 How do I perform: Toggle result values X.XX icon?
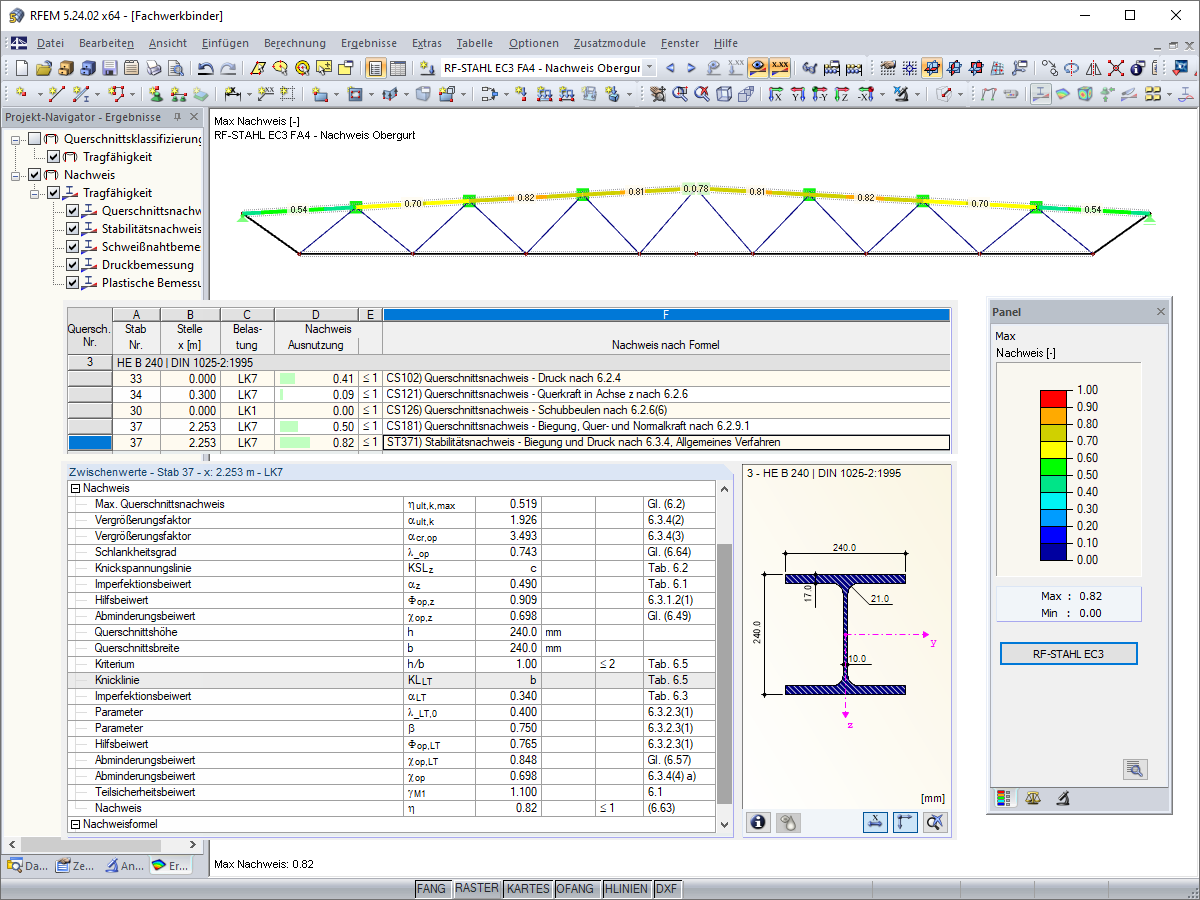(x=780, y=68)
